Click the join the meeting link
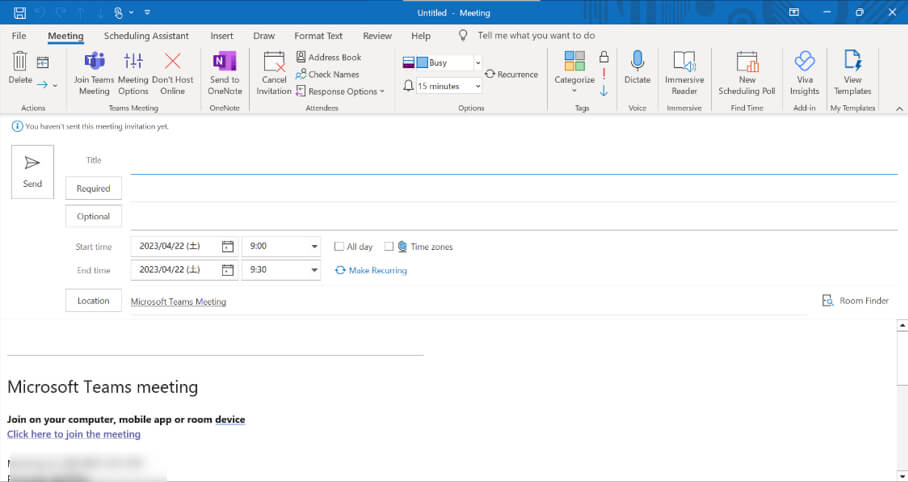Screen dimensions: 908x482 point(74,434)
